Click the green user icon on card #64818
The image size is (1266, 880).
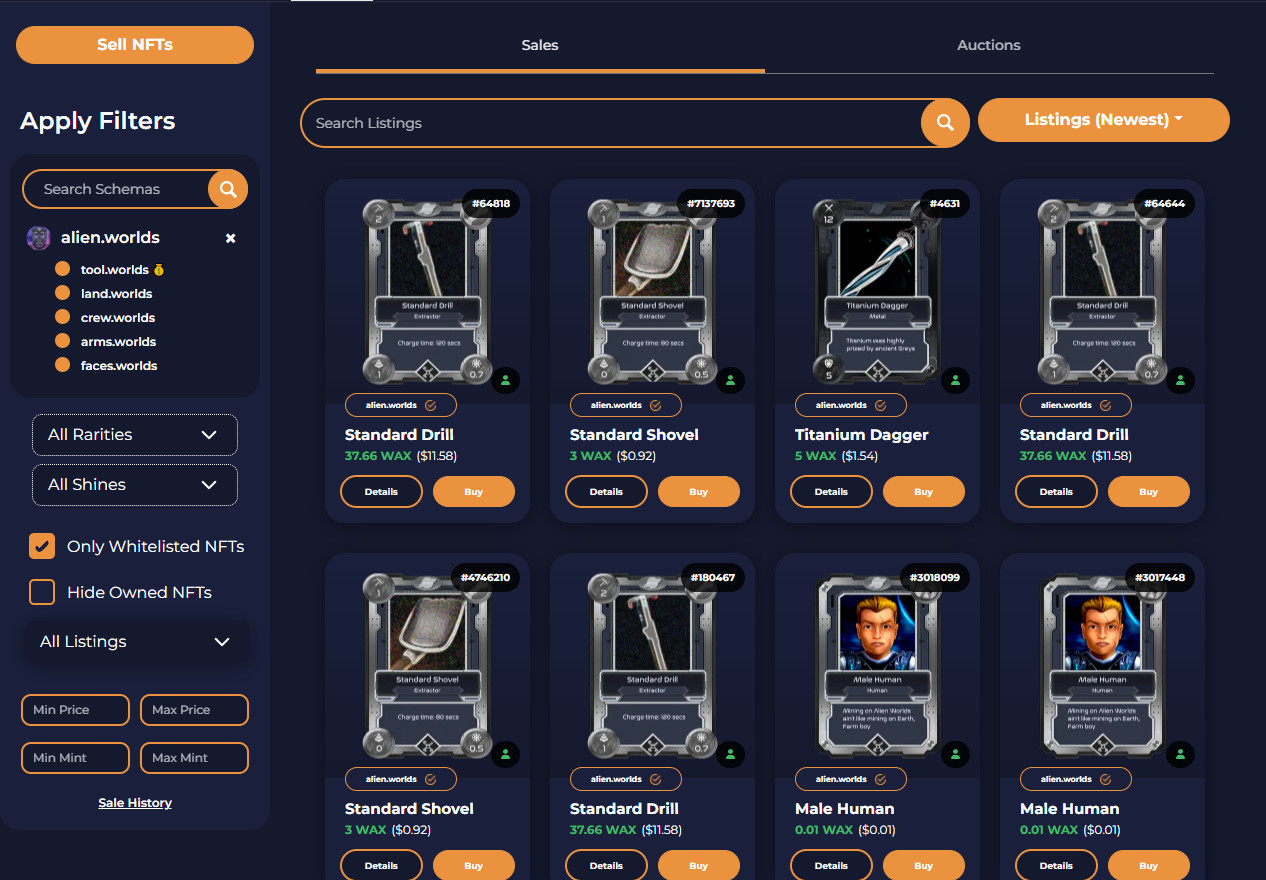(x=506, y=380)
